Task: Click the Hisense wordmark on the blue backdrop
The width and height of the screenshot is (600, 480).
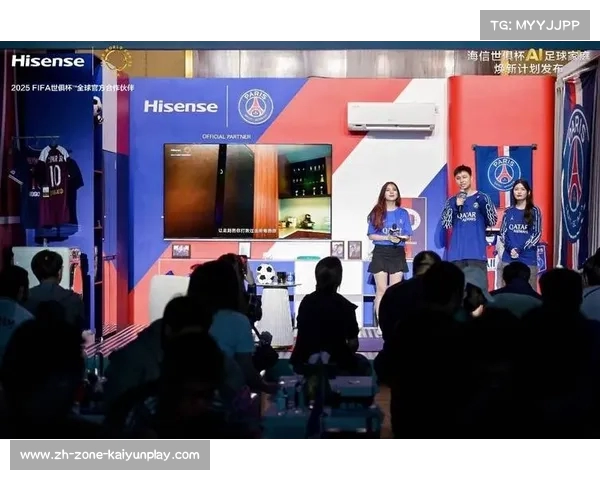Action: click(x=181, y=106)
